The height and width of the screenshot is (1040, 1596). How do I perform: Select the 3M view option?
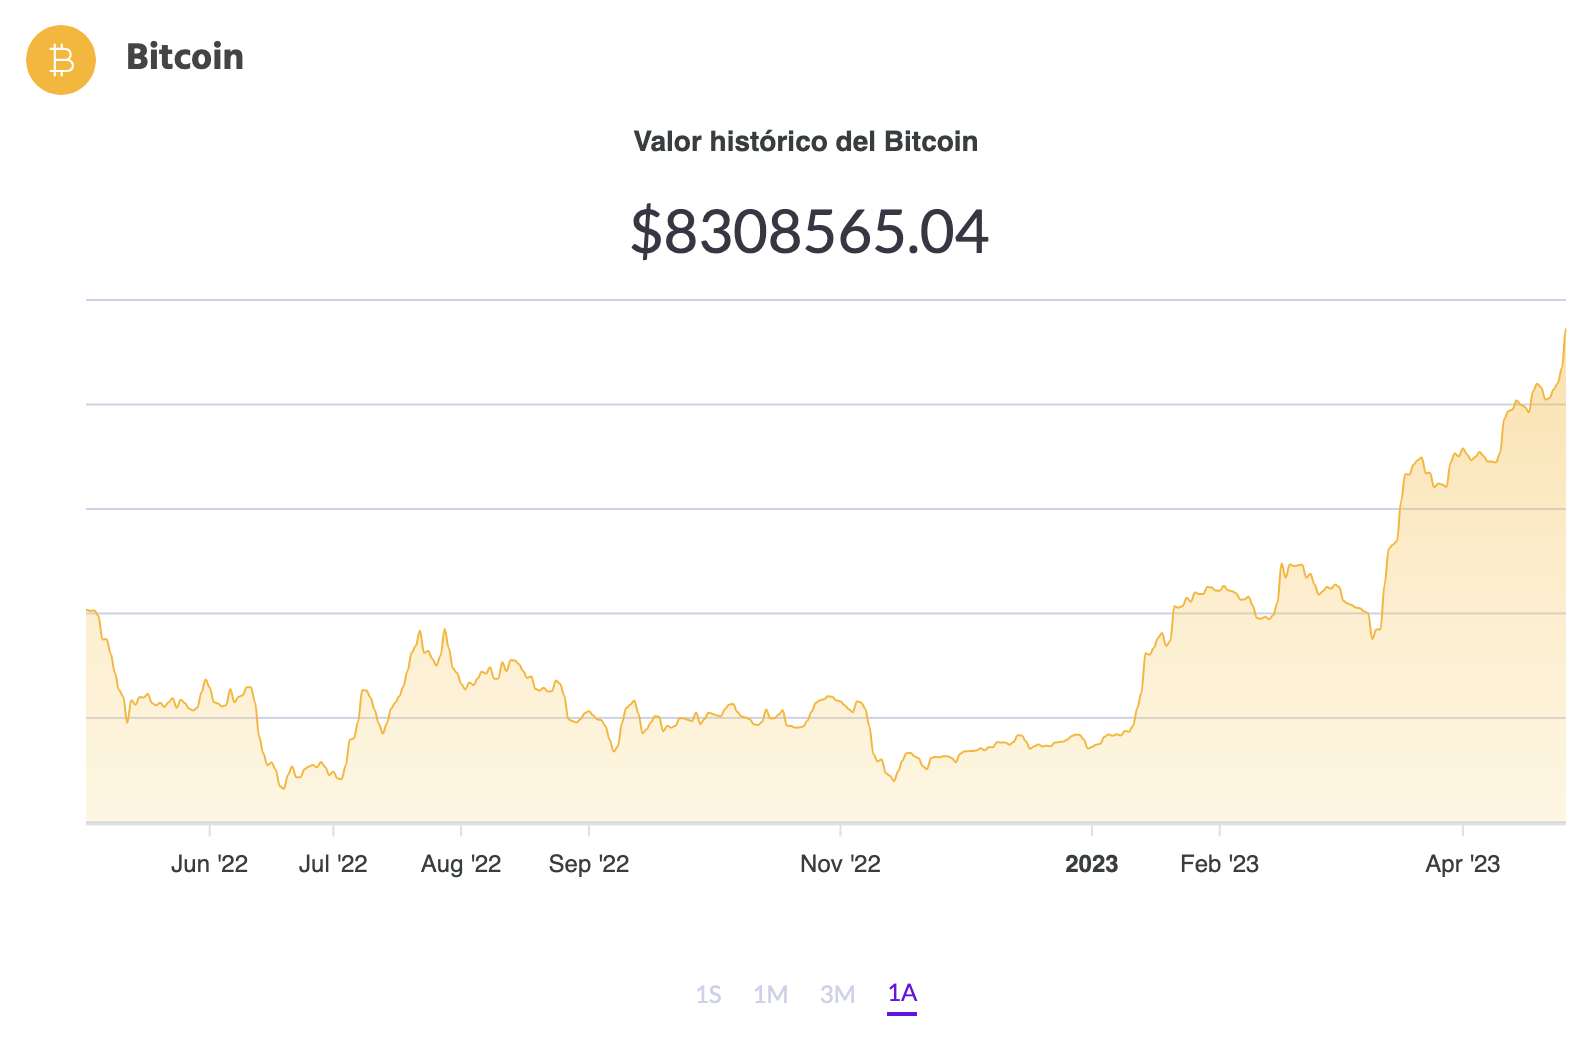(838, 994)
